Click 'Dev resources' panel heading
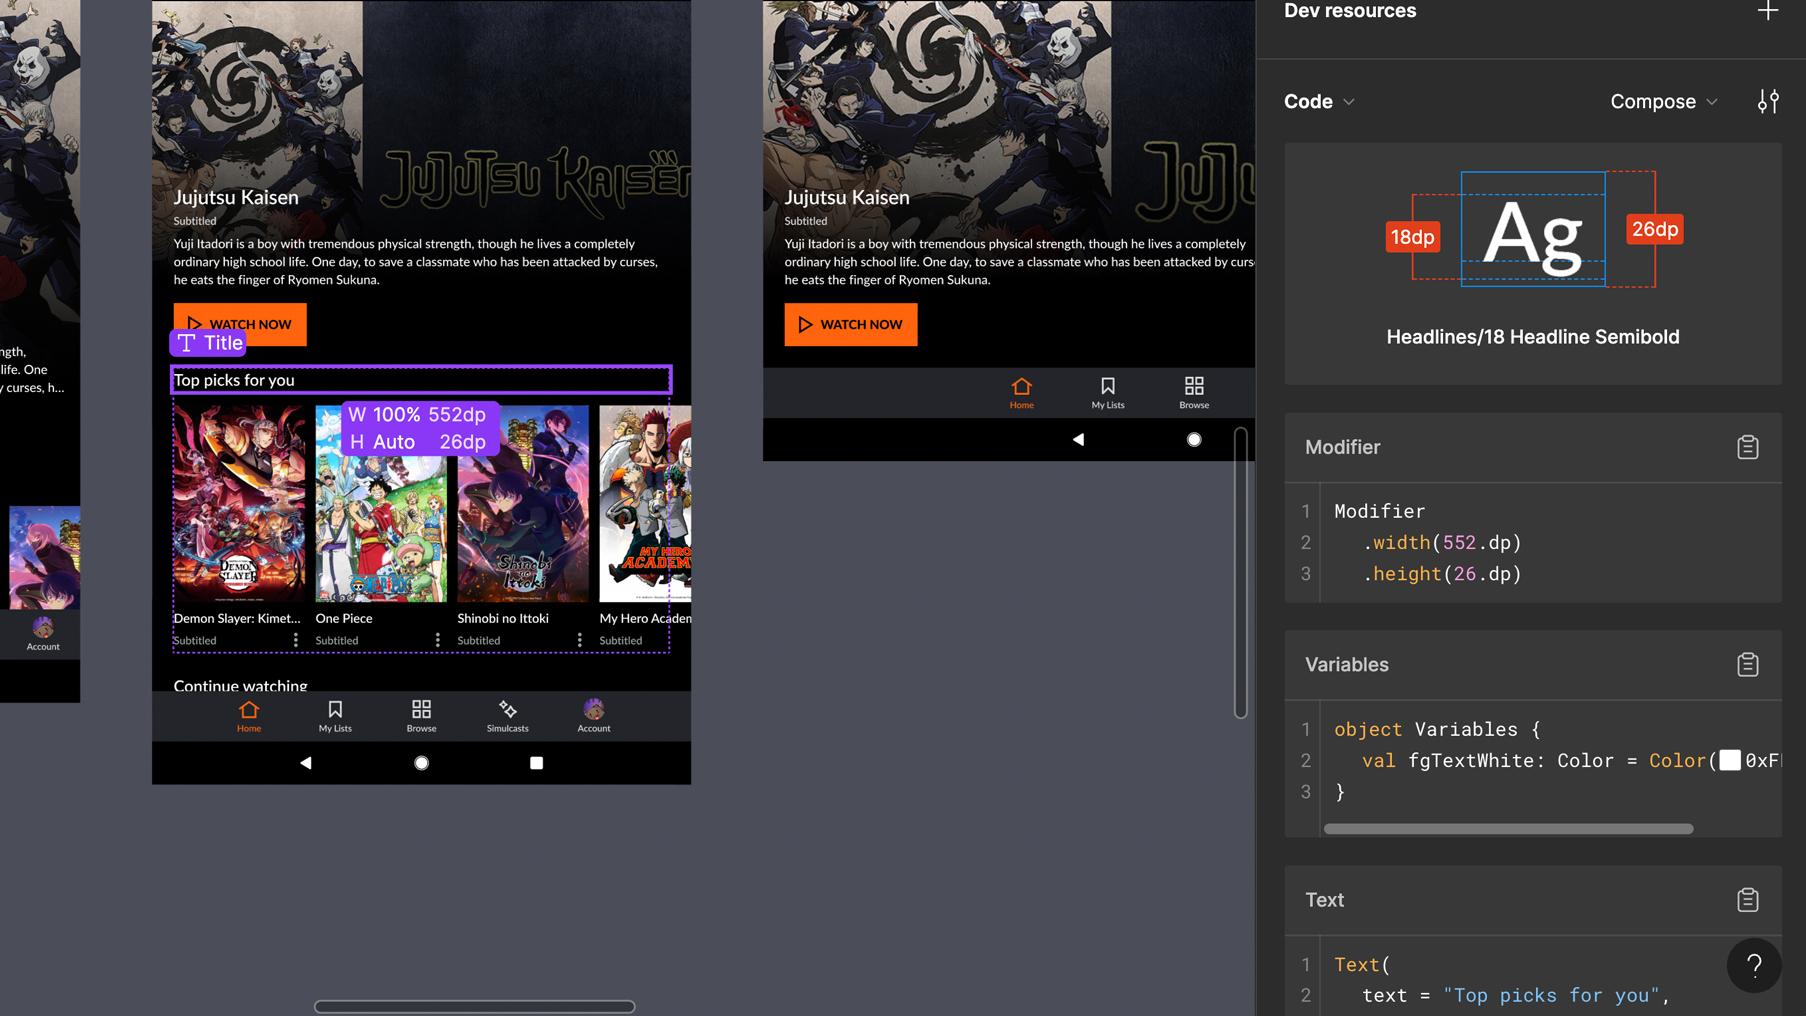Screen dimensions: 1806x1016 (1350, 11)
